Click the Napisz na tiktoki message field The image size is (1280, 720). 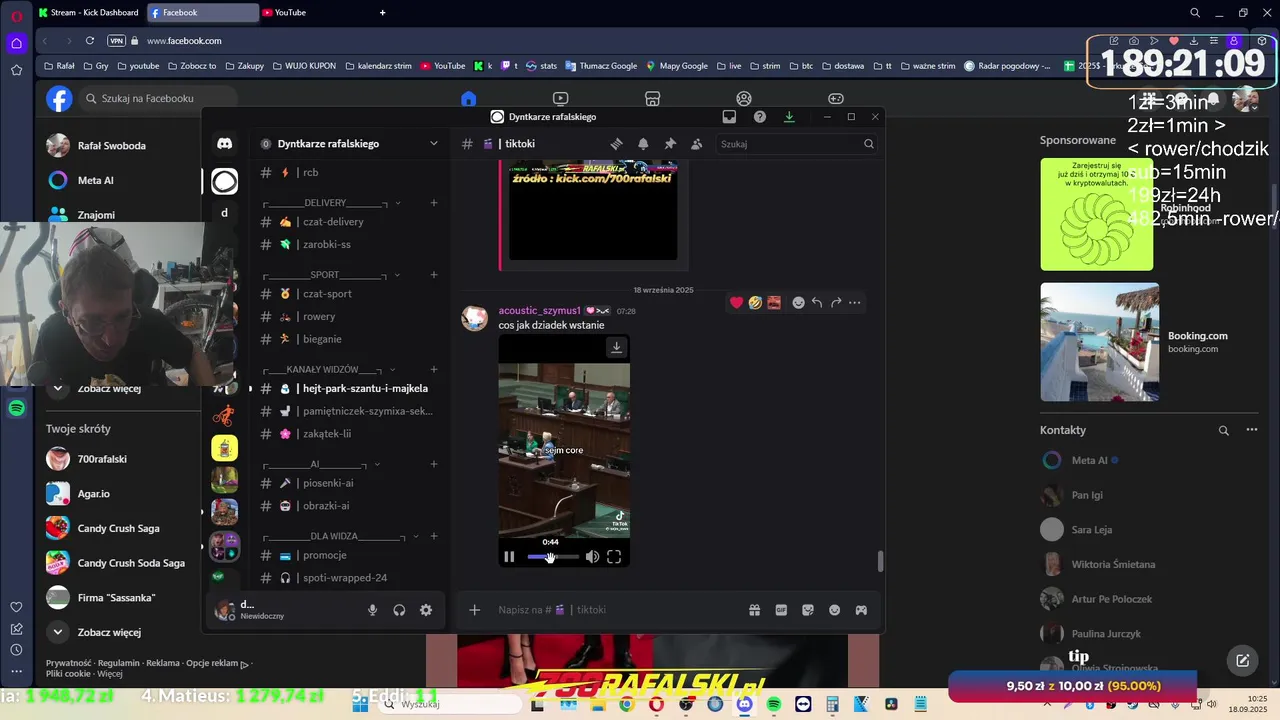coord(620,610)
